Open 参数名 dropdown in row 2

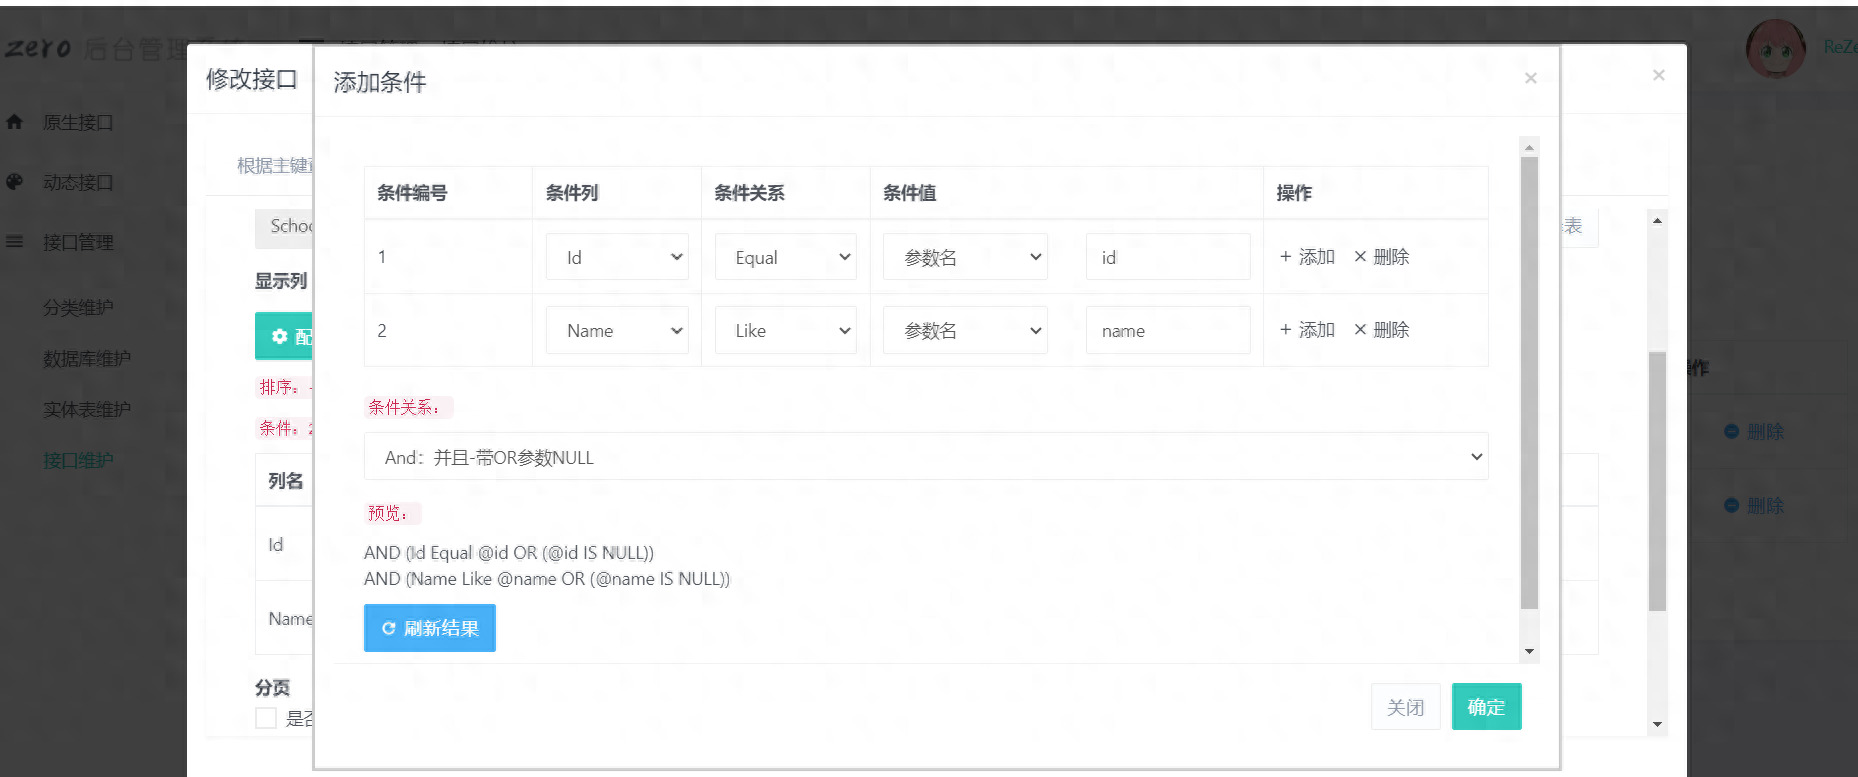coord(965,330)
